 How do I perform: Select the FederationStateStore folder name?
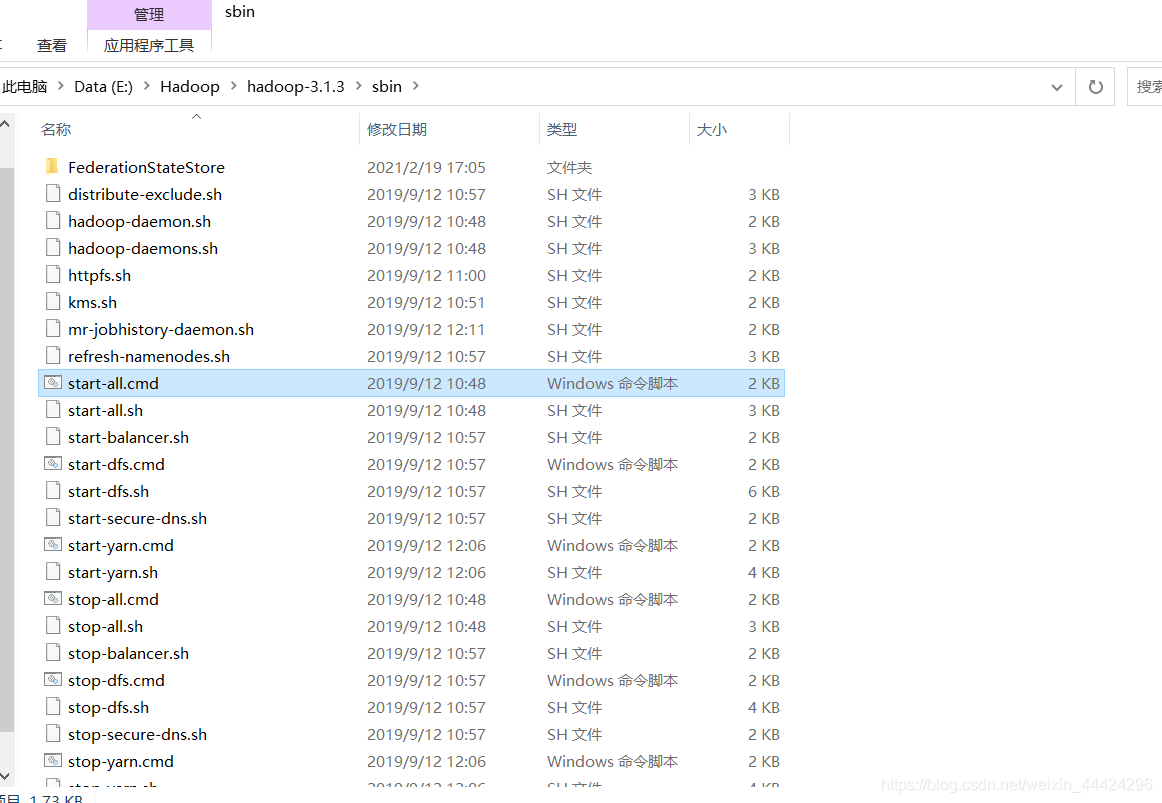[146, 167]
